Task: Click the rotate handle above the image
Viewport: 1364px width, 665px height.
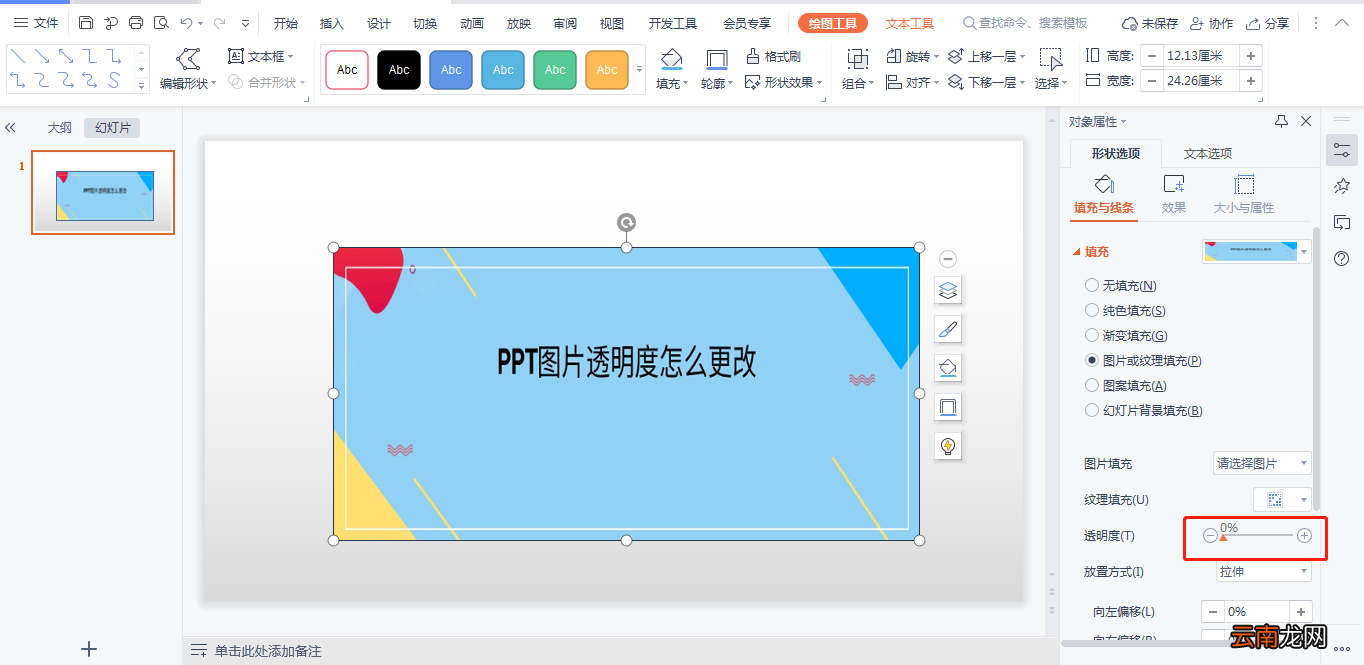Action: [x=626, y=222]
